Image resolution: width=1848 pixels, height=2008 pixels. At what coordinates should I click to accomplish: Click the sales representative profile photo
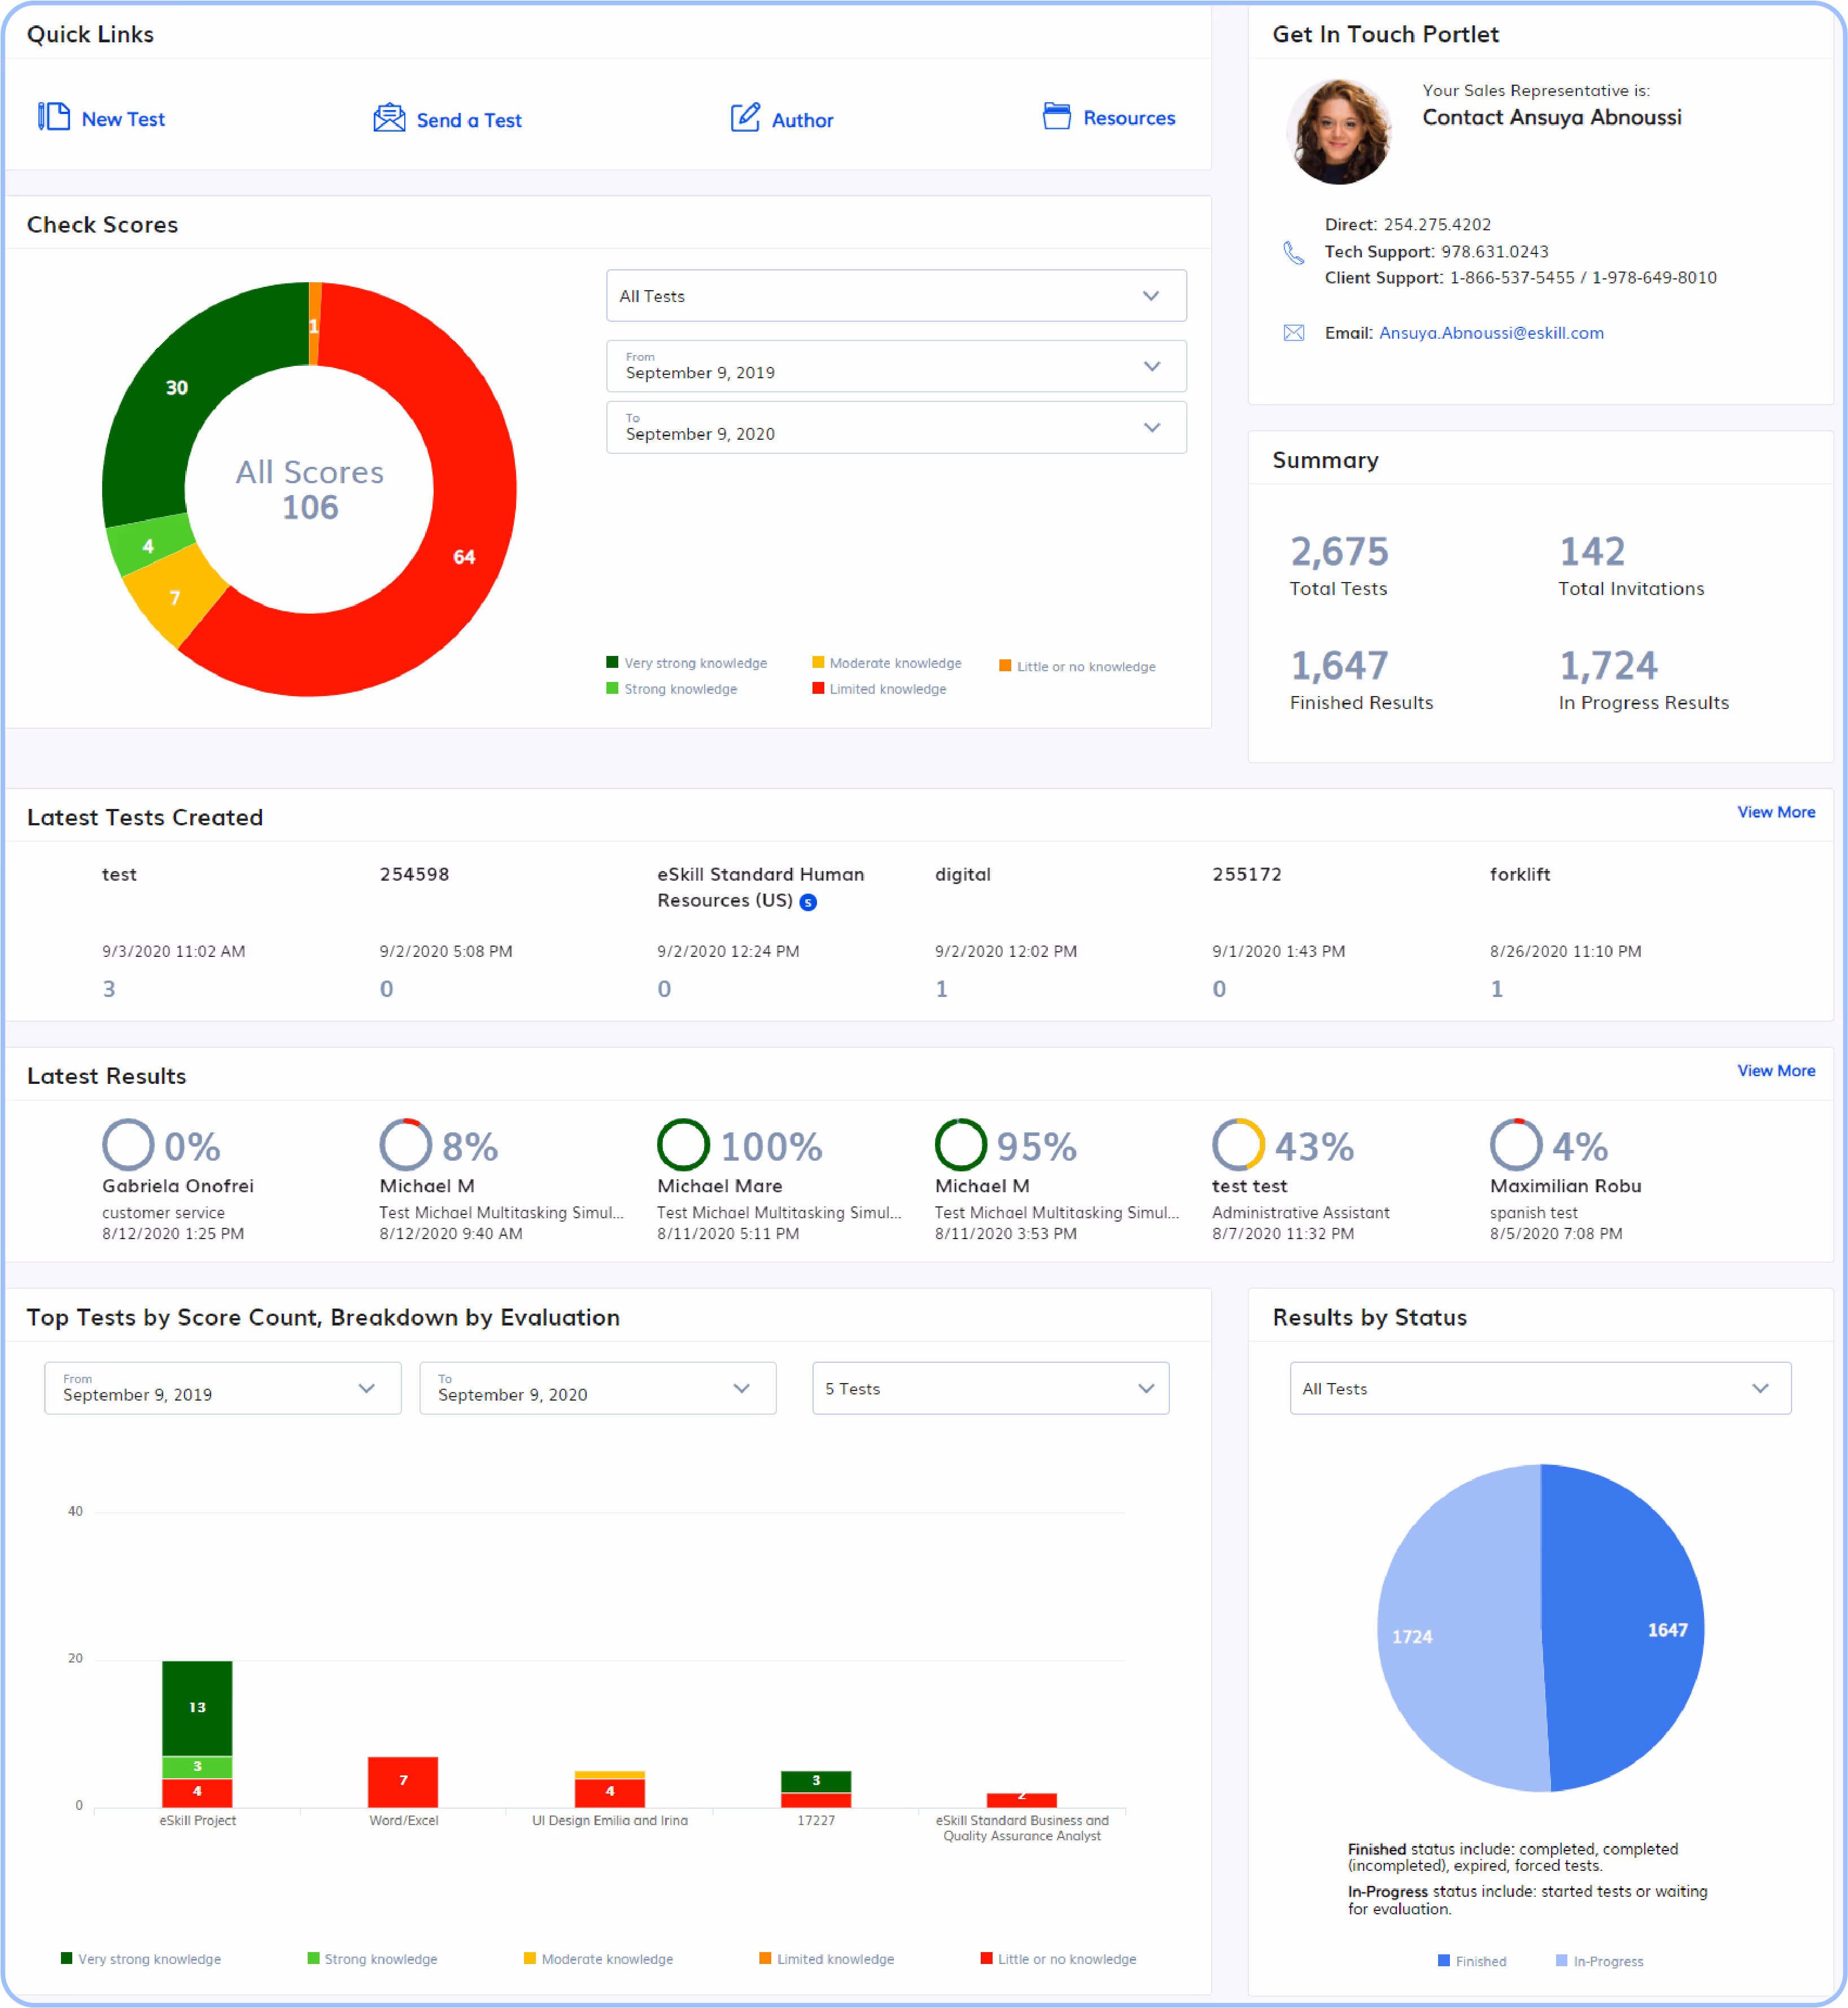click(1338, 131)
